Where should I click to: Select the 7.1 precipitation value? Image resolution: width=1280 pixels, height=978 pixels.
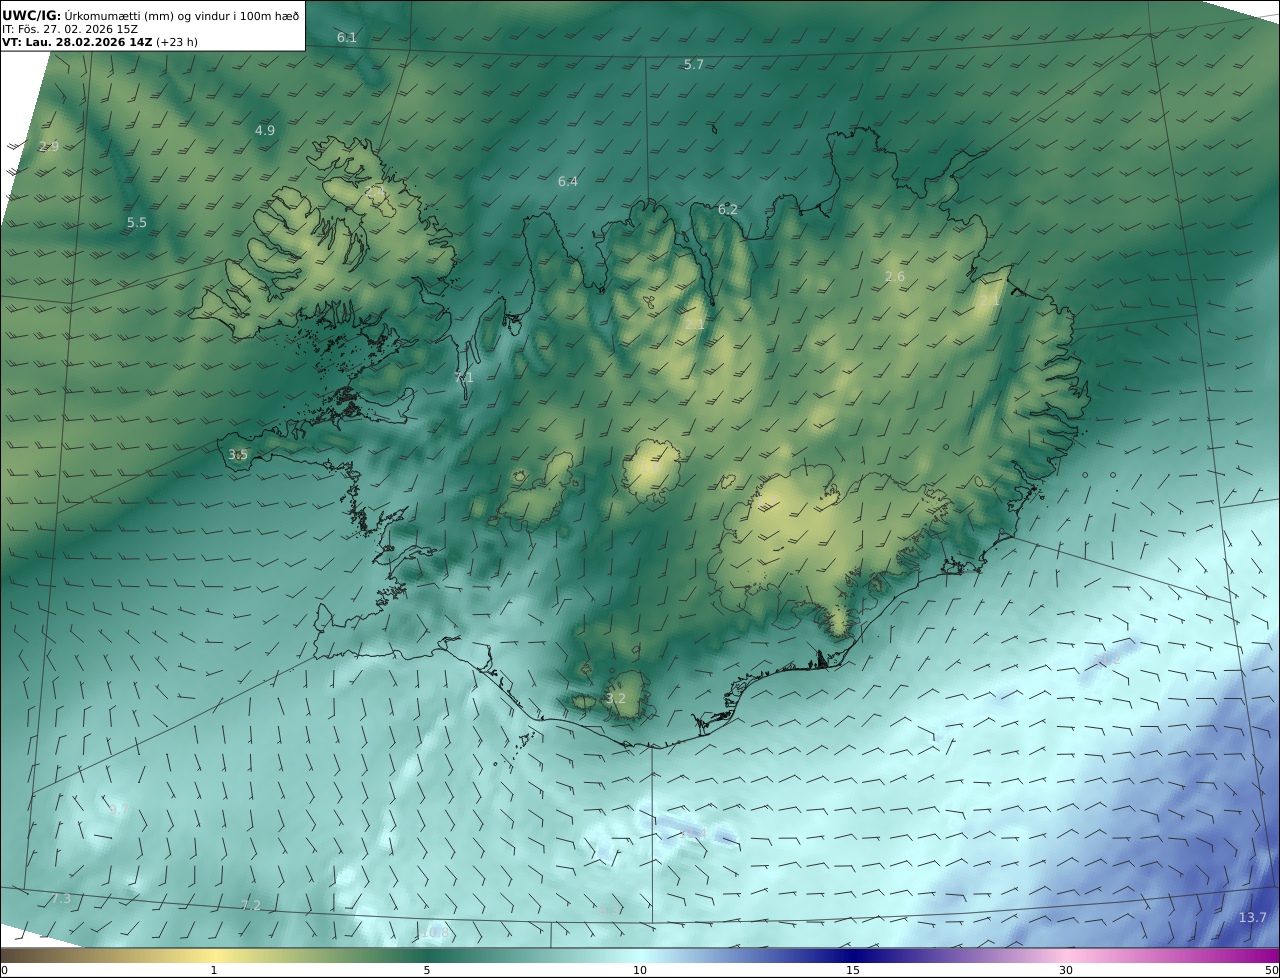click(464, 377)
